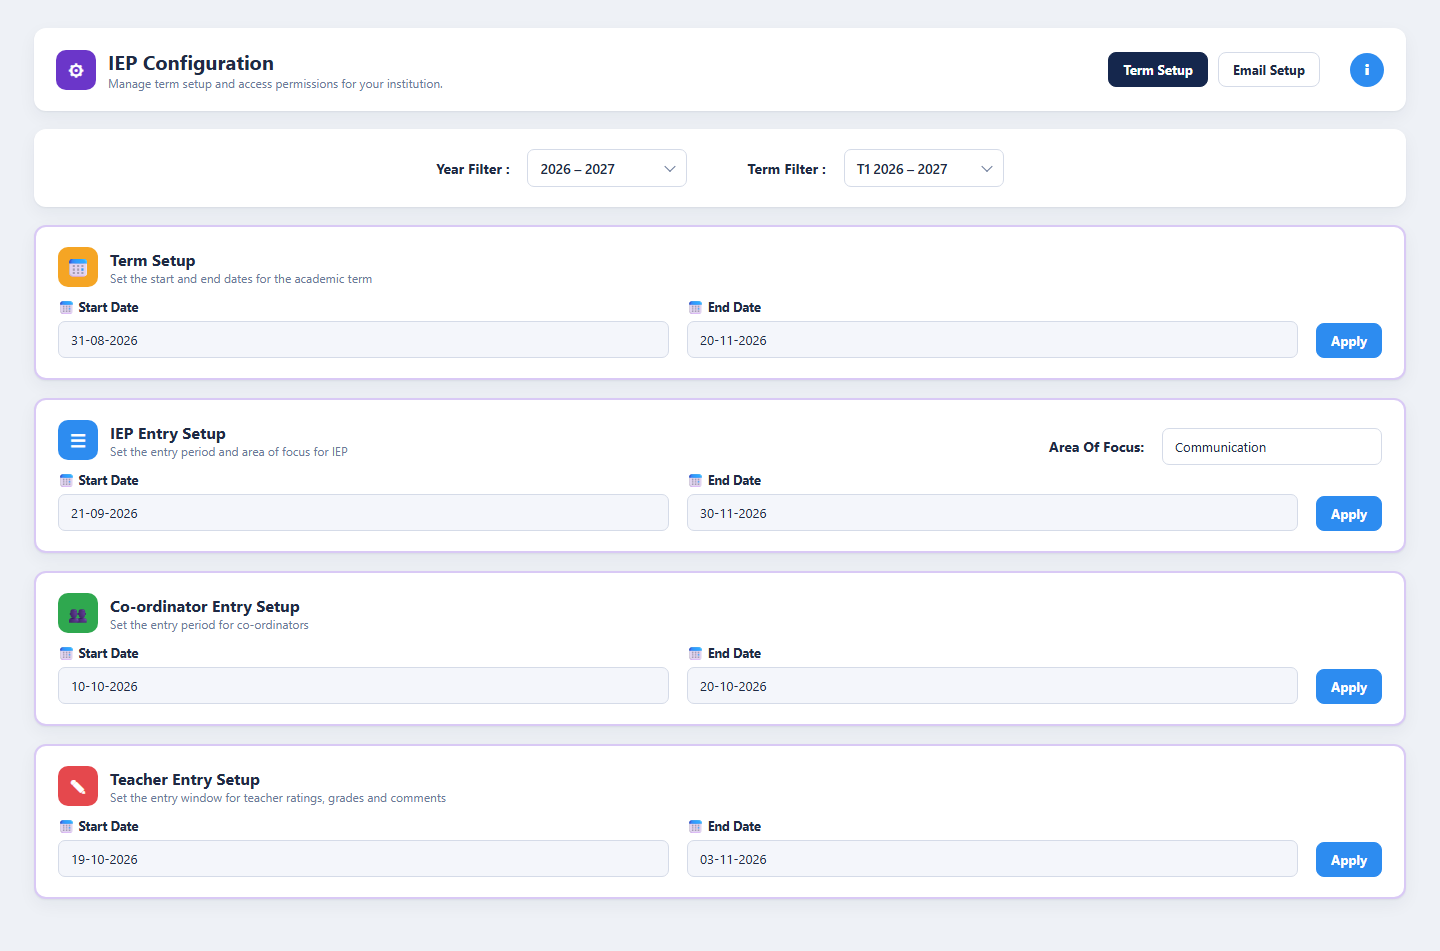Click the orange Term Setup calendar icon
Viewport: 1440px width, 951px height.
pyautogui.click(x=78, y=267)
